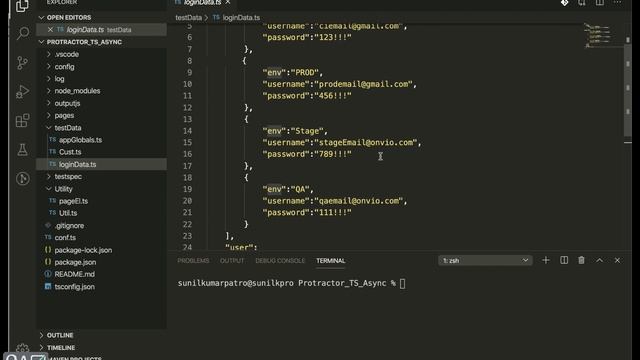Click the "PROD" env value on line 9
Image resolution: width=640 pixels, height=360 pixels.
coord(305,73)
